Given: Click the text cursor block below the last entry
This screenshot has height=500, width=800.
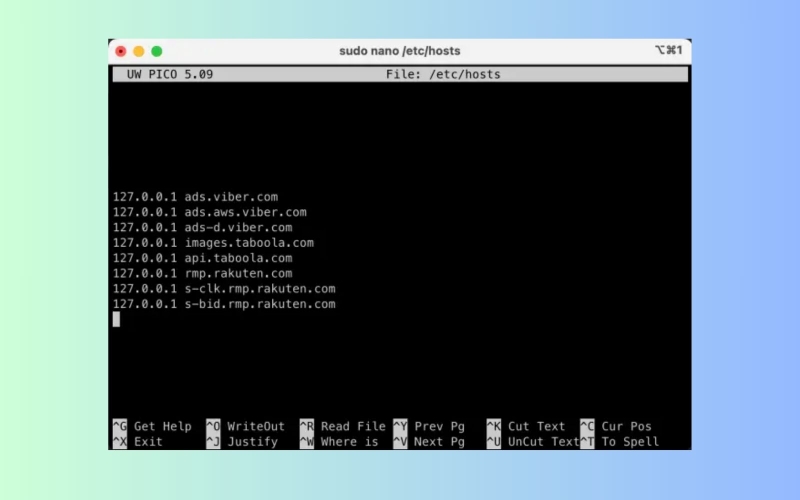Looking at the screenshot, I should coord(116,319).
